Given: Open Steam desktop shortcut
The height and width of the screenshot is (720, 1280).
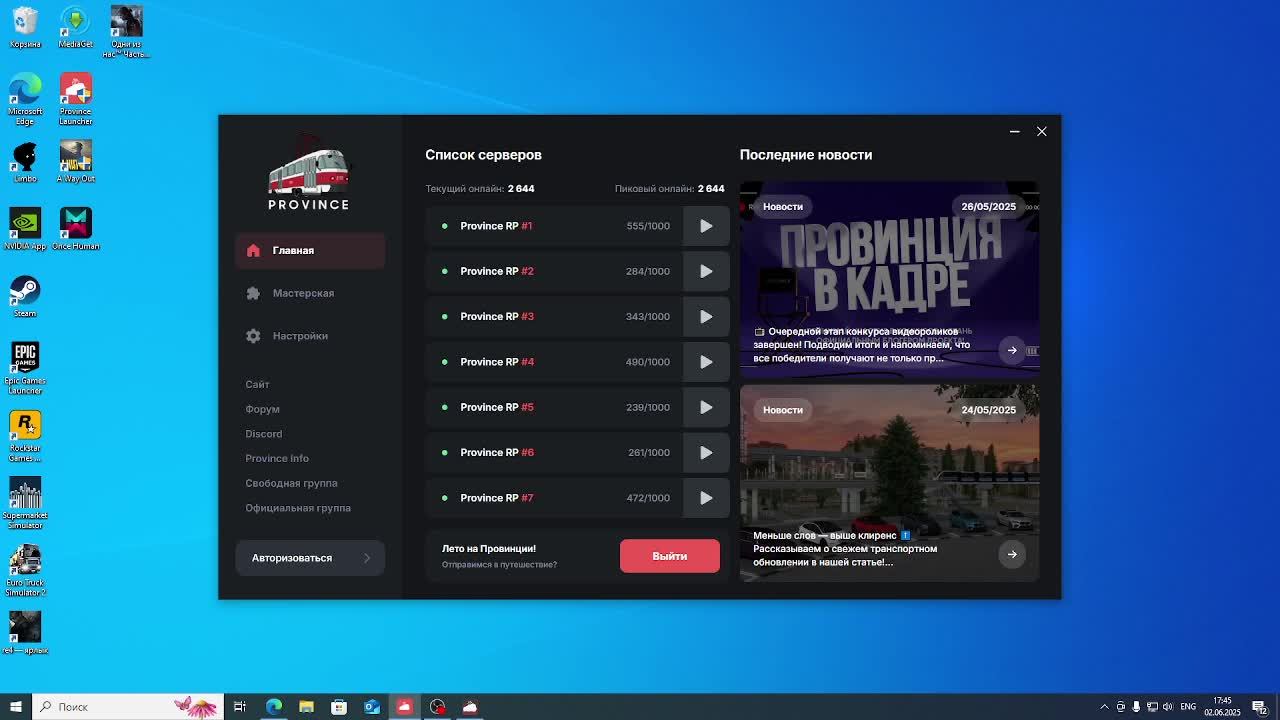Looking at the screenshot, I should (x=25, y=296).
